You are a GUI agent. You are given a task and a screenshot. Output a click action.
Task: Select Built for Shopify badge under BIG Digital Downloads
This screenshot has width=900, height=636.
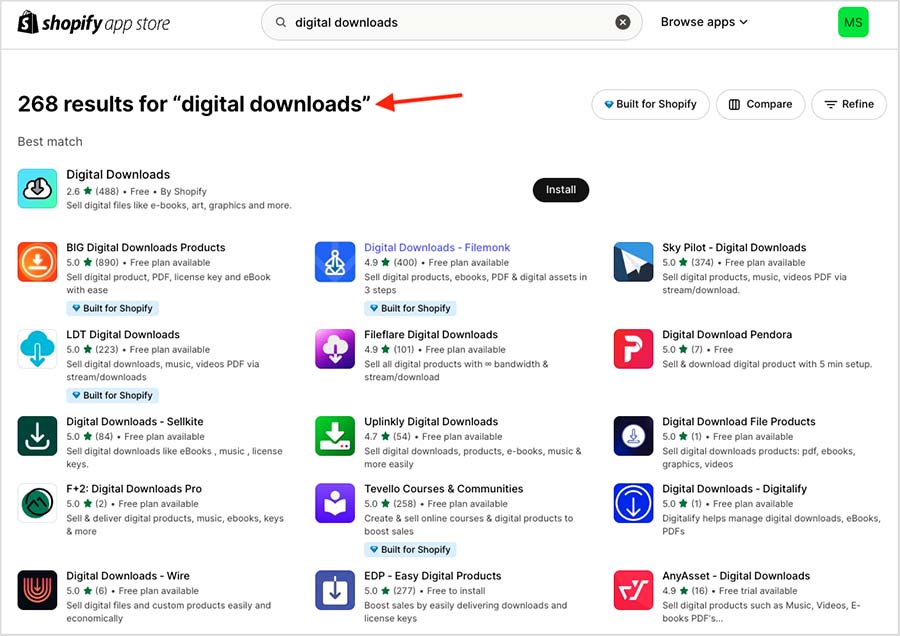click(x=112, y=308)
